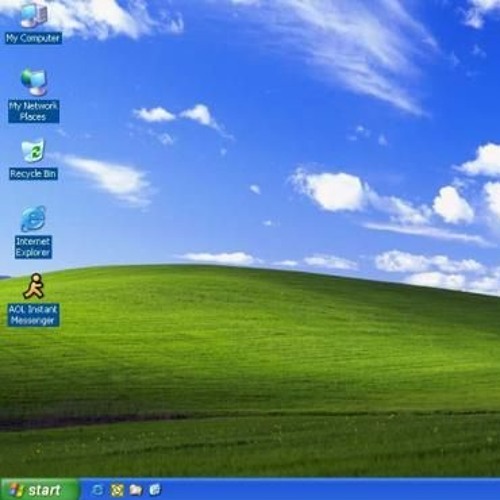Click an empty area of the taskbar
The height and width of the screenshot is (500, 500).
(x=317, y=490)
